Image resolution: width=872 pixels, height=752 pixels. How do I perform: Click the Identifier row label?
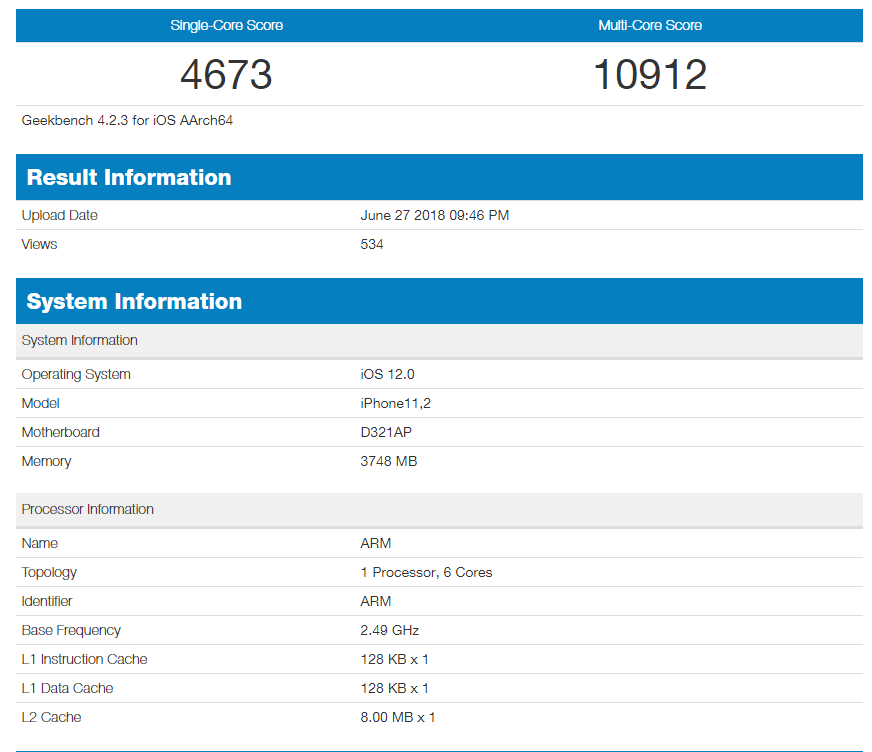click(47, 601)
